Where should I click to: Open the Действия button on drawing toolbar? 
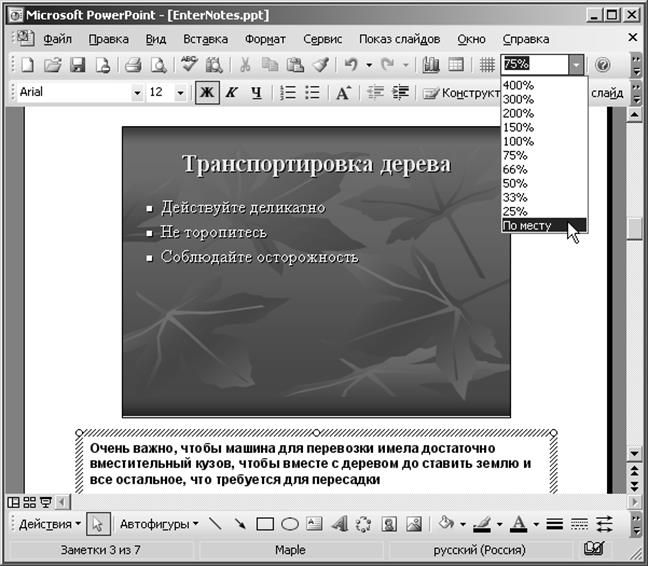50,523
